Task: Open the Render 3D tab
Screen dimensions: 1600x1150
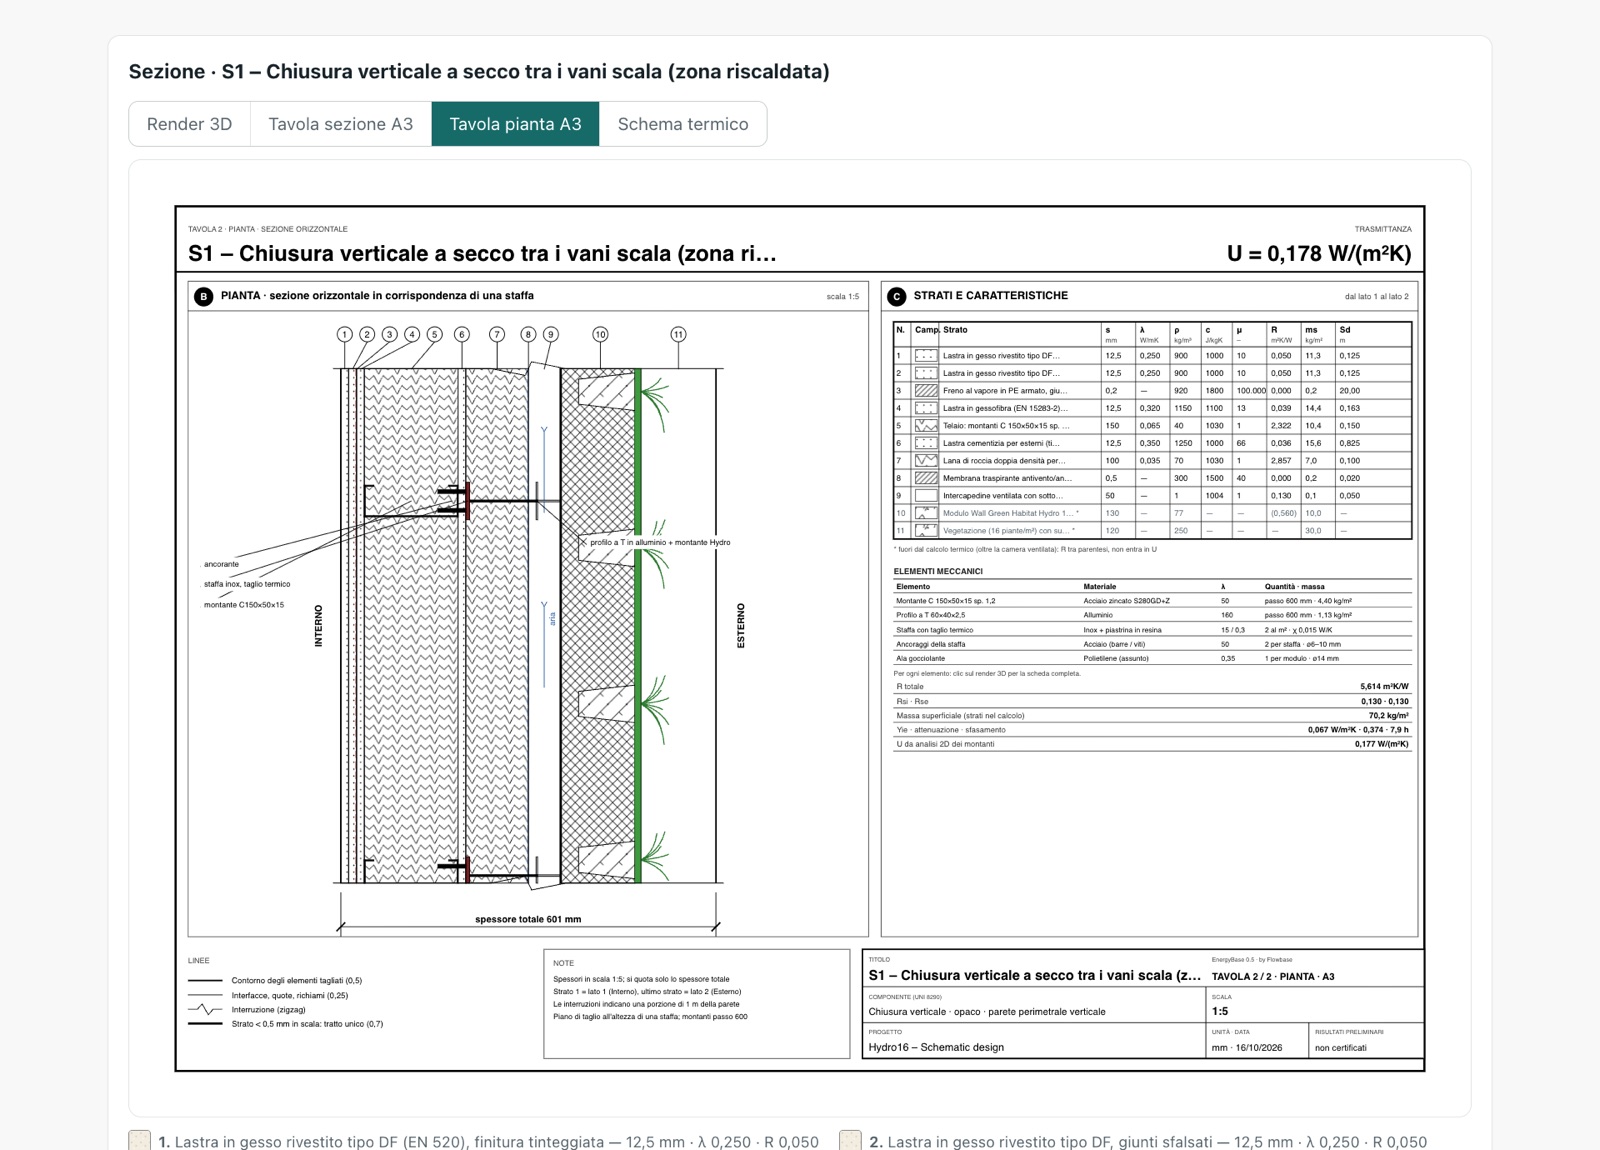Action: tap(189, 124)
